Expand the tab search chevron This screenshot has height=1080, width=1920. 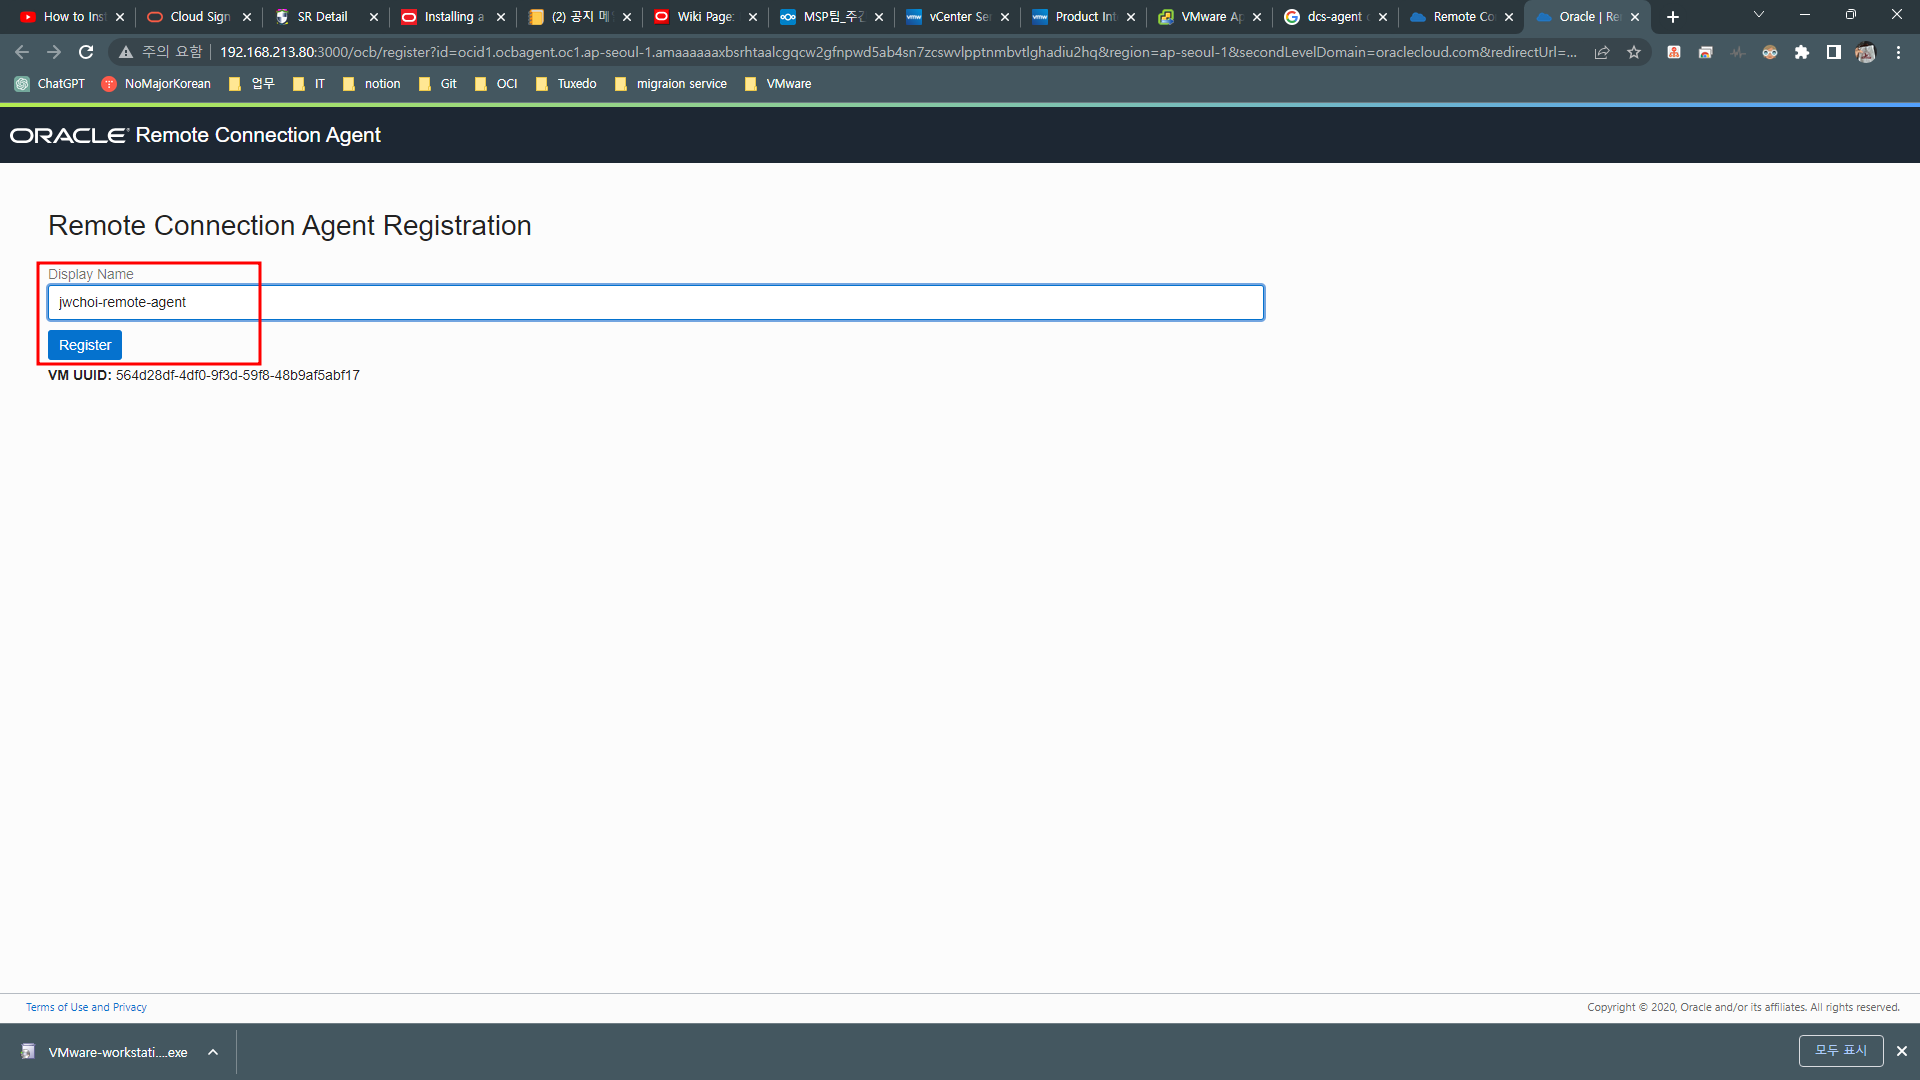[x=1759, y=15]
